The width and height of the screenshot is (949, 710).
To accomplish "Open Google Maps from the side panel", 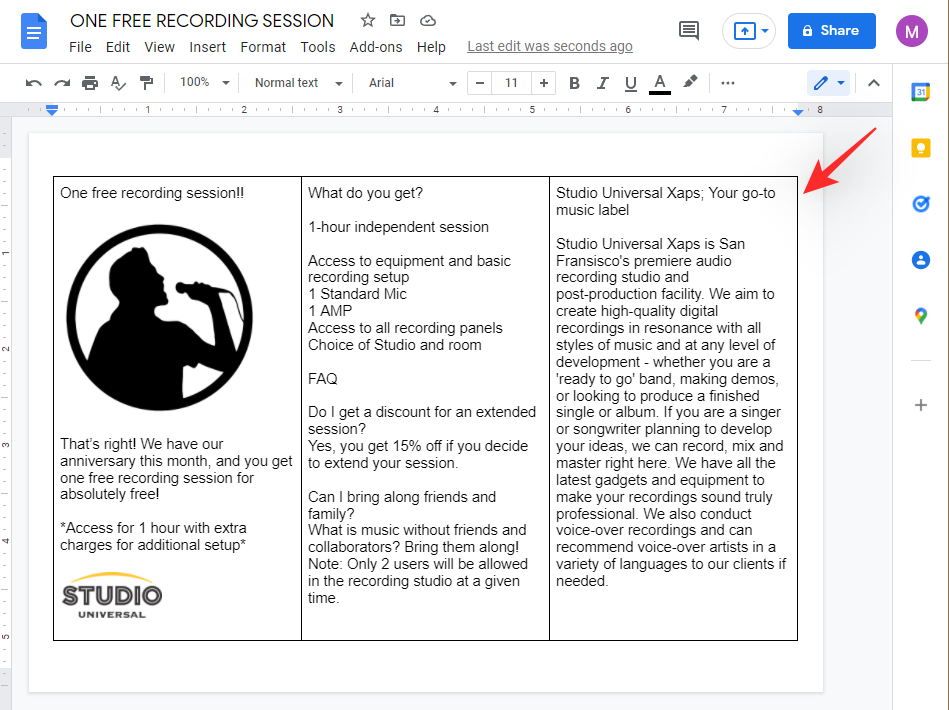I will pos(921,316).
